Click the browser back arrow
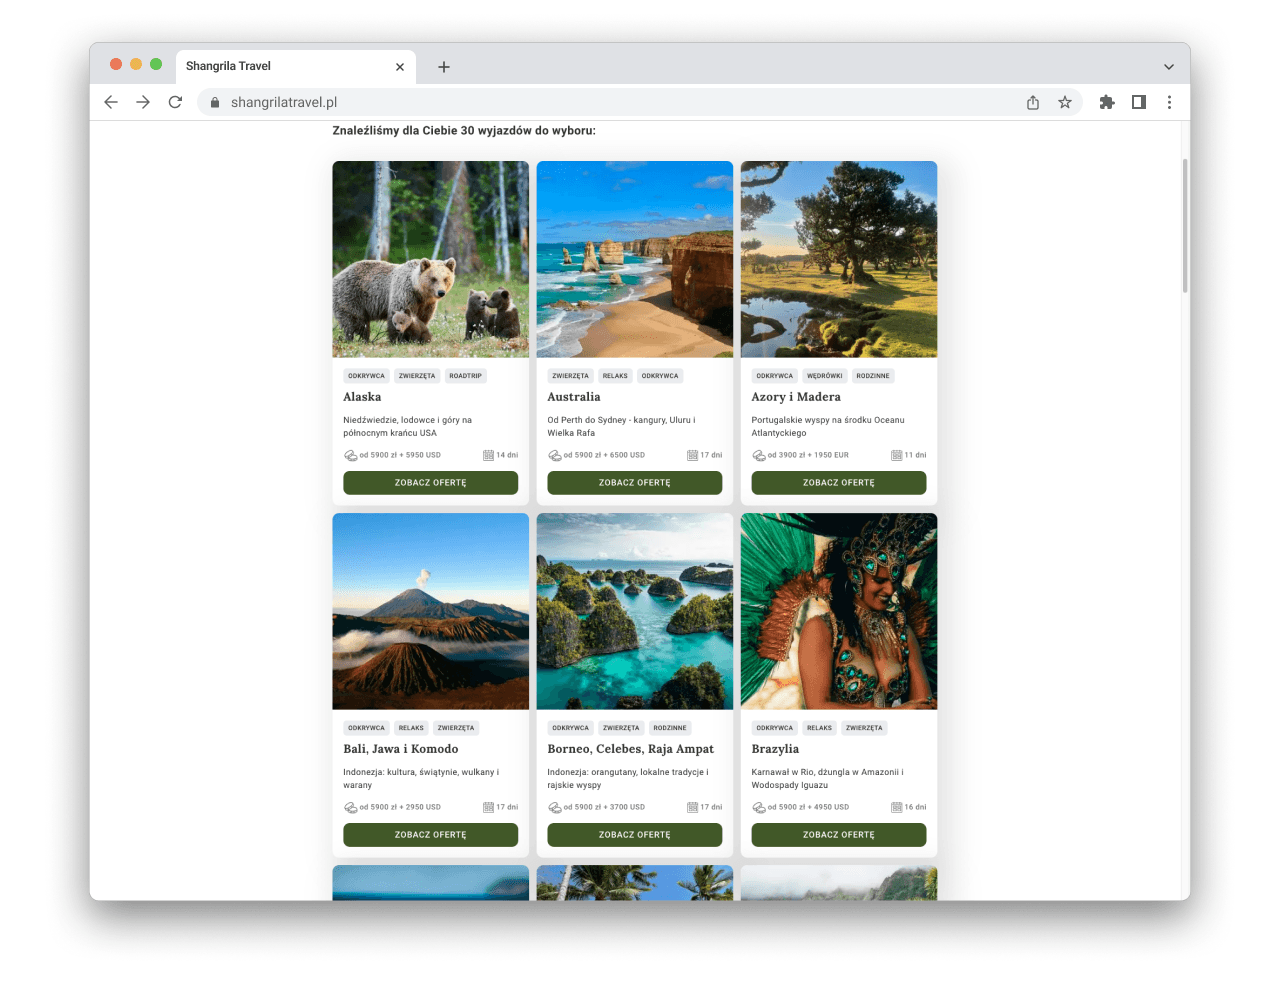 [x=111, y=102]
